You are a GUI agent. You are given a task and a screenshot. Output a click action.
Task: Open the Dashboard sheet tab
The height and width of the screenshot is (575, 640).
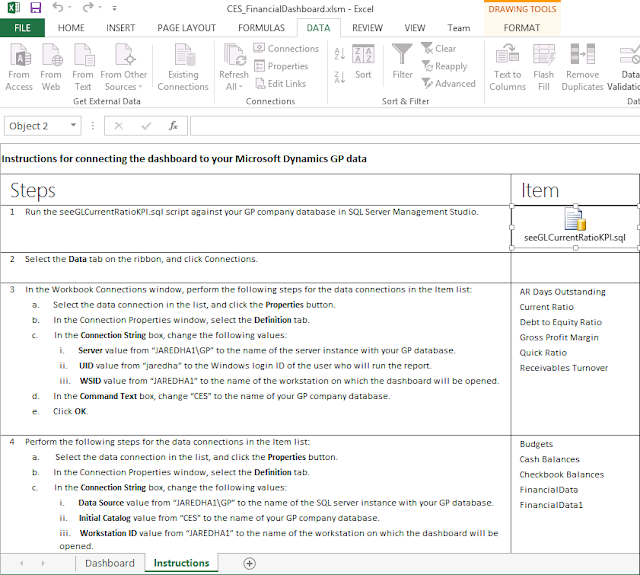110,563
